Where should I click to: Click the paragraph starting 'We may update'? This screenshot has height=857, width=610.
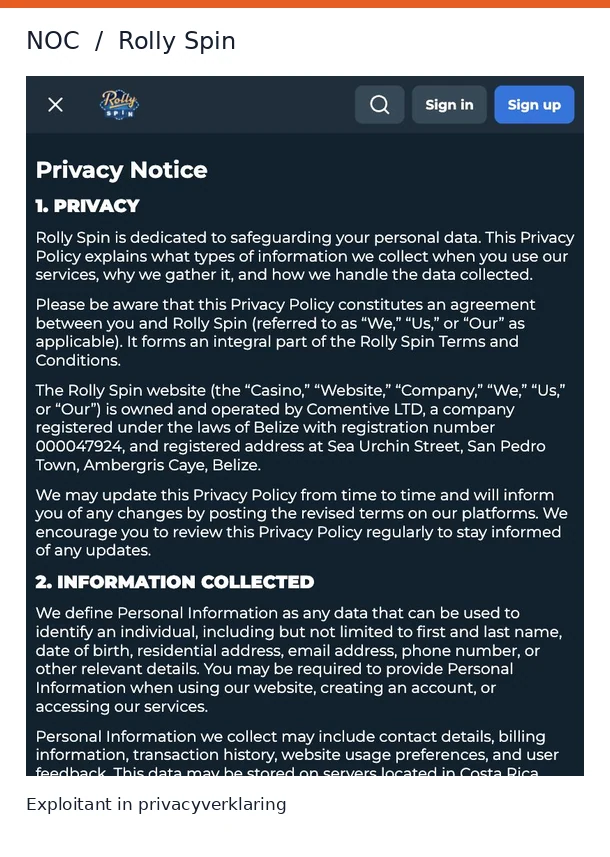[301, 523]
